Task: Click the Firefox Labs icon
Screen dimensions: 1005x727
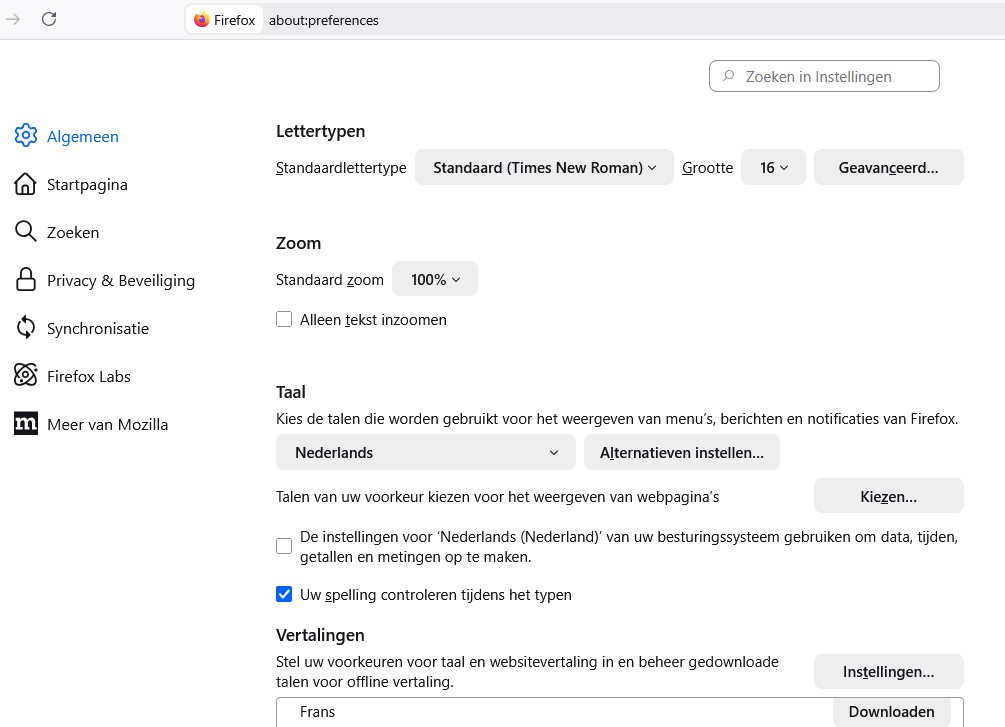Action: click(26, 376)
